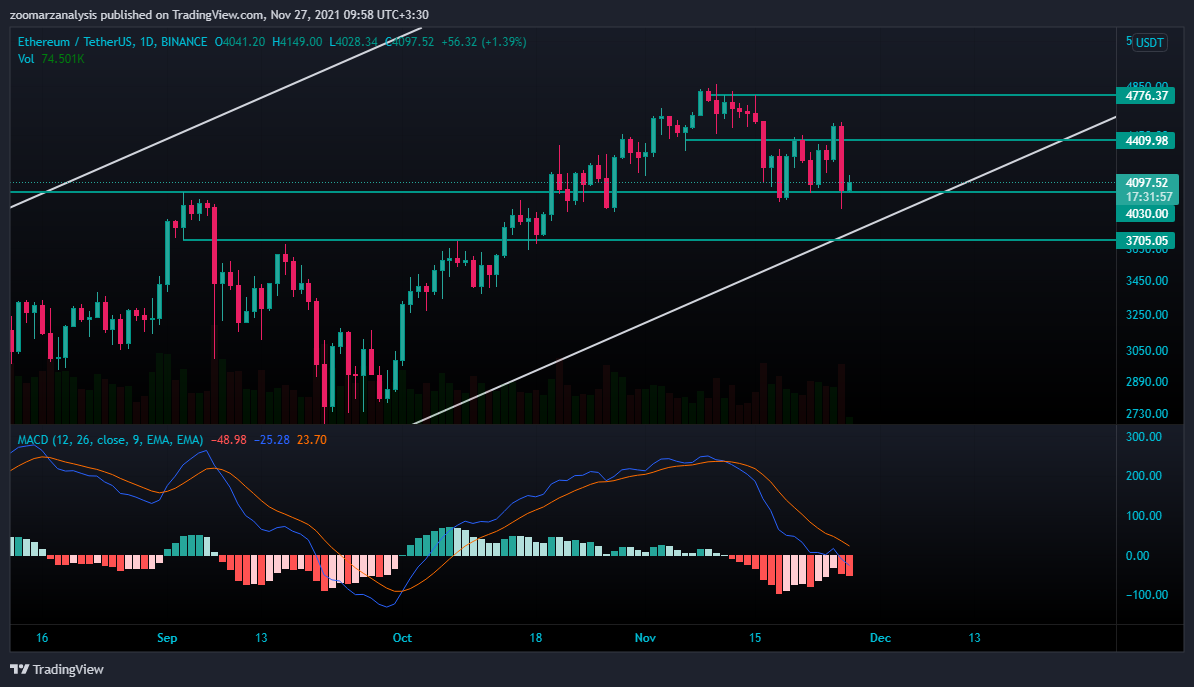Screen dimensions: 1194x687
Task: Click the 3250.00 price axis tick
Action: (1147, 315)
